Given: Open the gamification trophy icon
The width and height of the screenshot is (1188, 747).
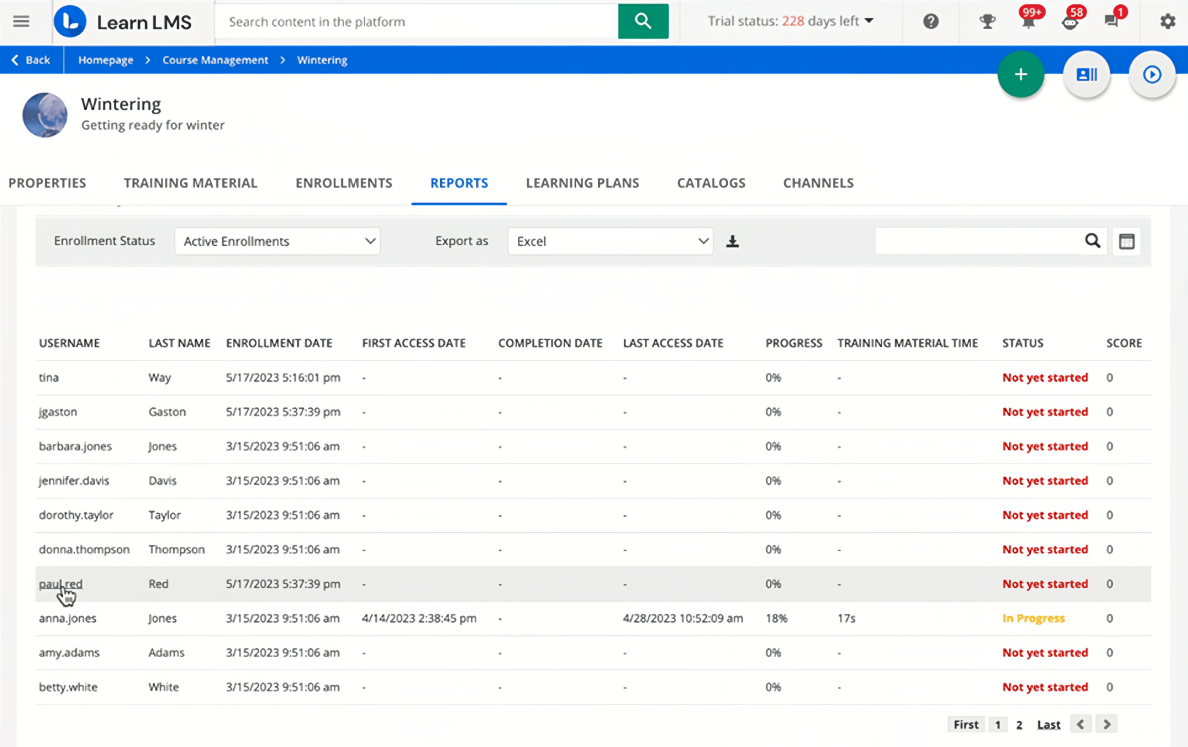Looking at the screenshot, I should pos(987,21).
